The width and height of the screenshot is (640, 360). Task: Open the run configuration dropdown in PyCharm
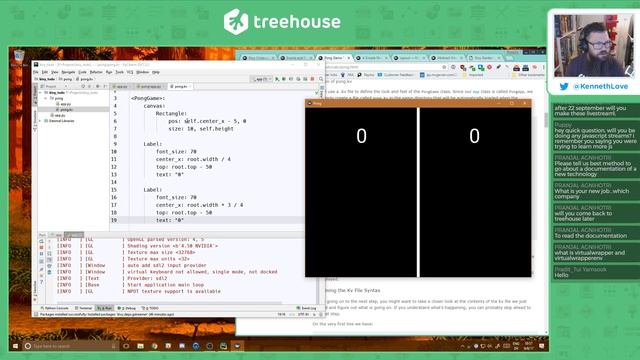[x=262, y=79]
